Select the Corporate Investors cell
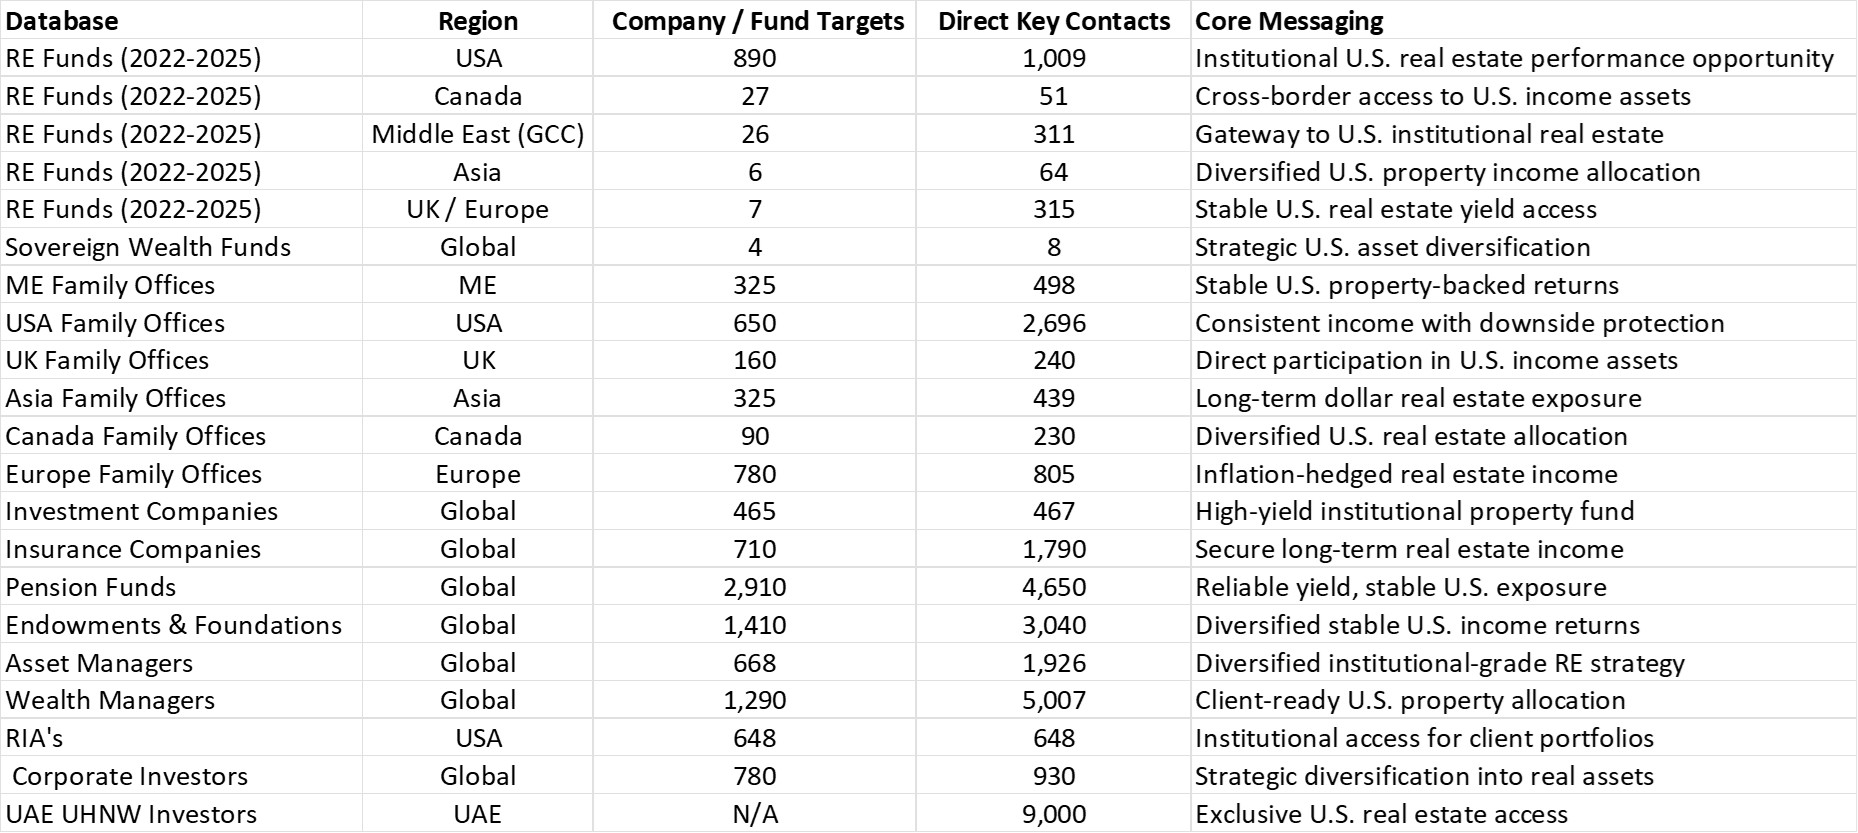The height and width of the screenshot is (833, 1858). pyautogui.click(x=130, y=776)
